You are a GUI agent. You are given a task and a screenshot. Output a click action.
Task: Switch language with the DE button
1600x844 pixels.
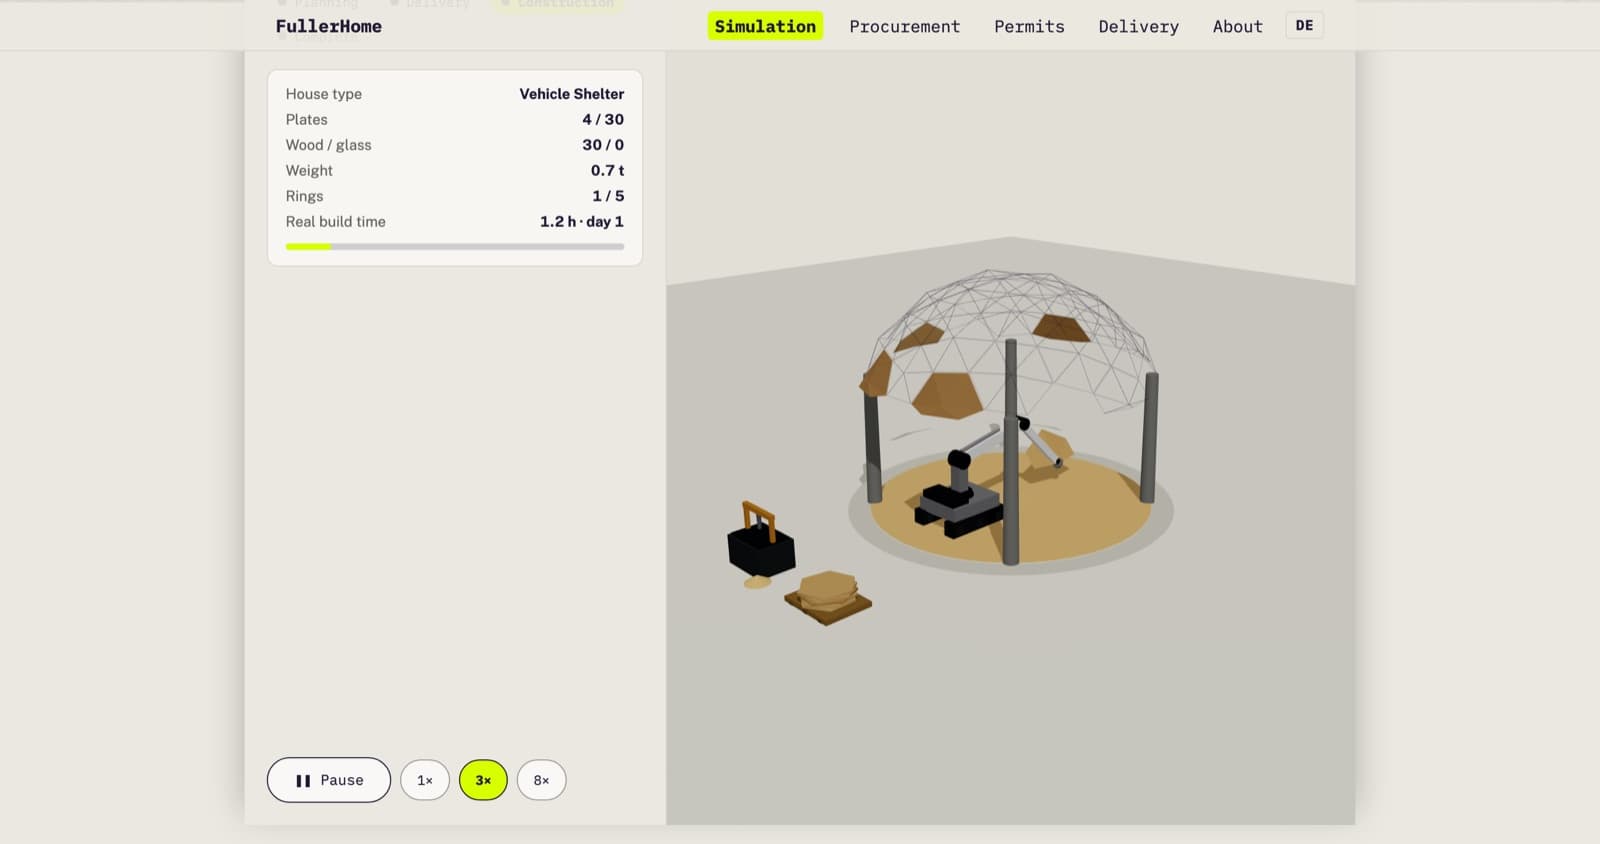click(x=1304, y=25)
